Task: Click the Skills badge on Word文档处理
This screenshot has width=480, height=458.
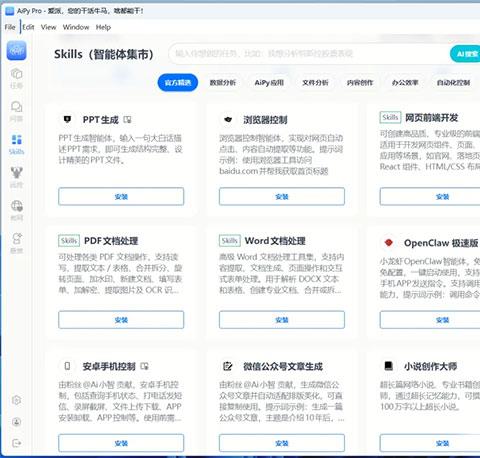Action: 230,241
